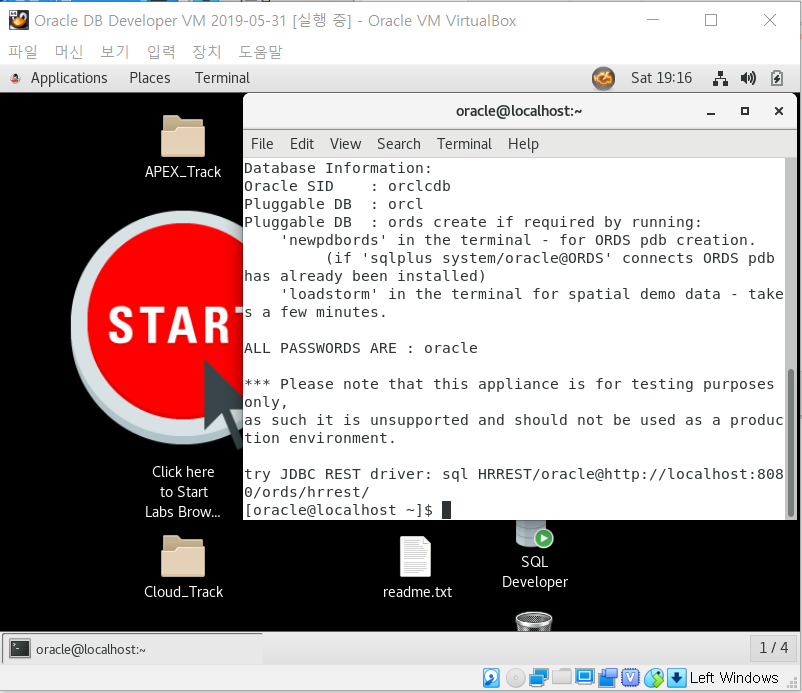The width and height of the screenshot is (802, 693).
Task: Click 'Database Information:' line
Action: pyautogui.click(x=338, y=168)
